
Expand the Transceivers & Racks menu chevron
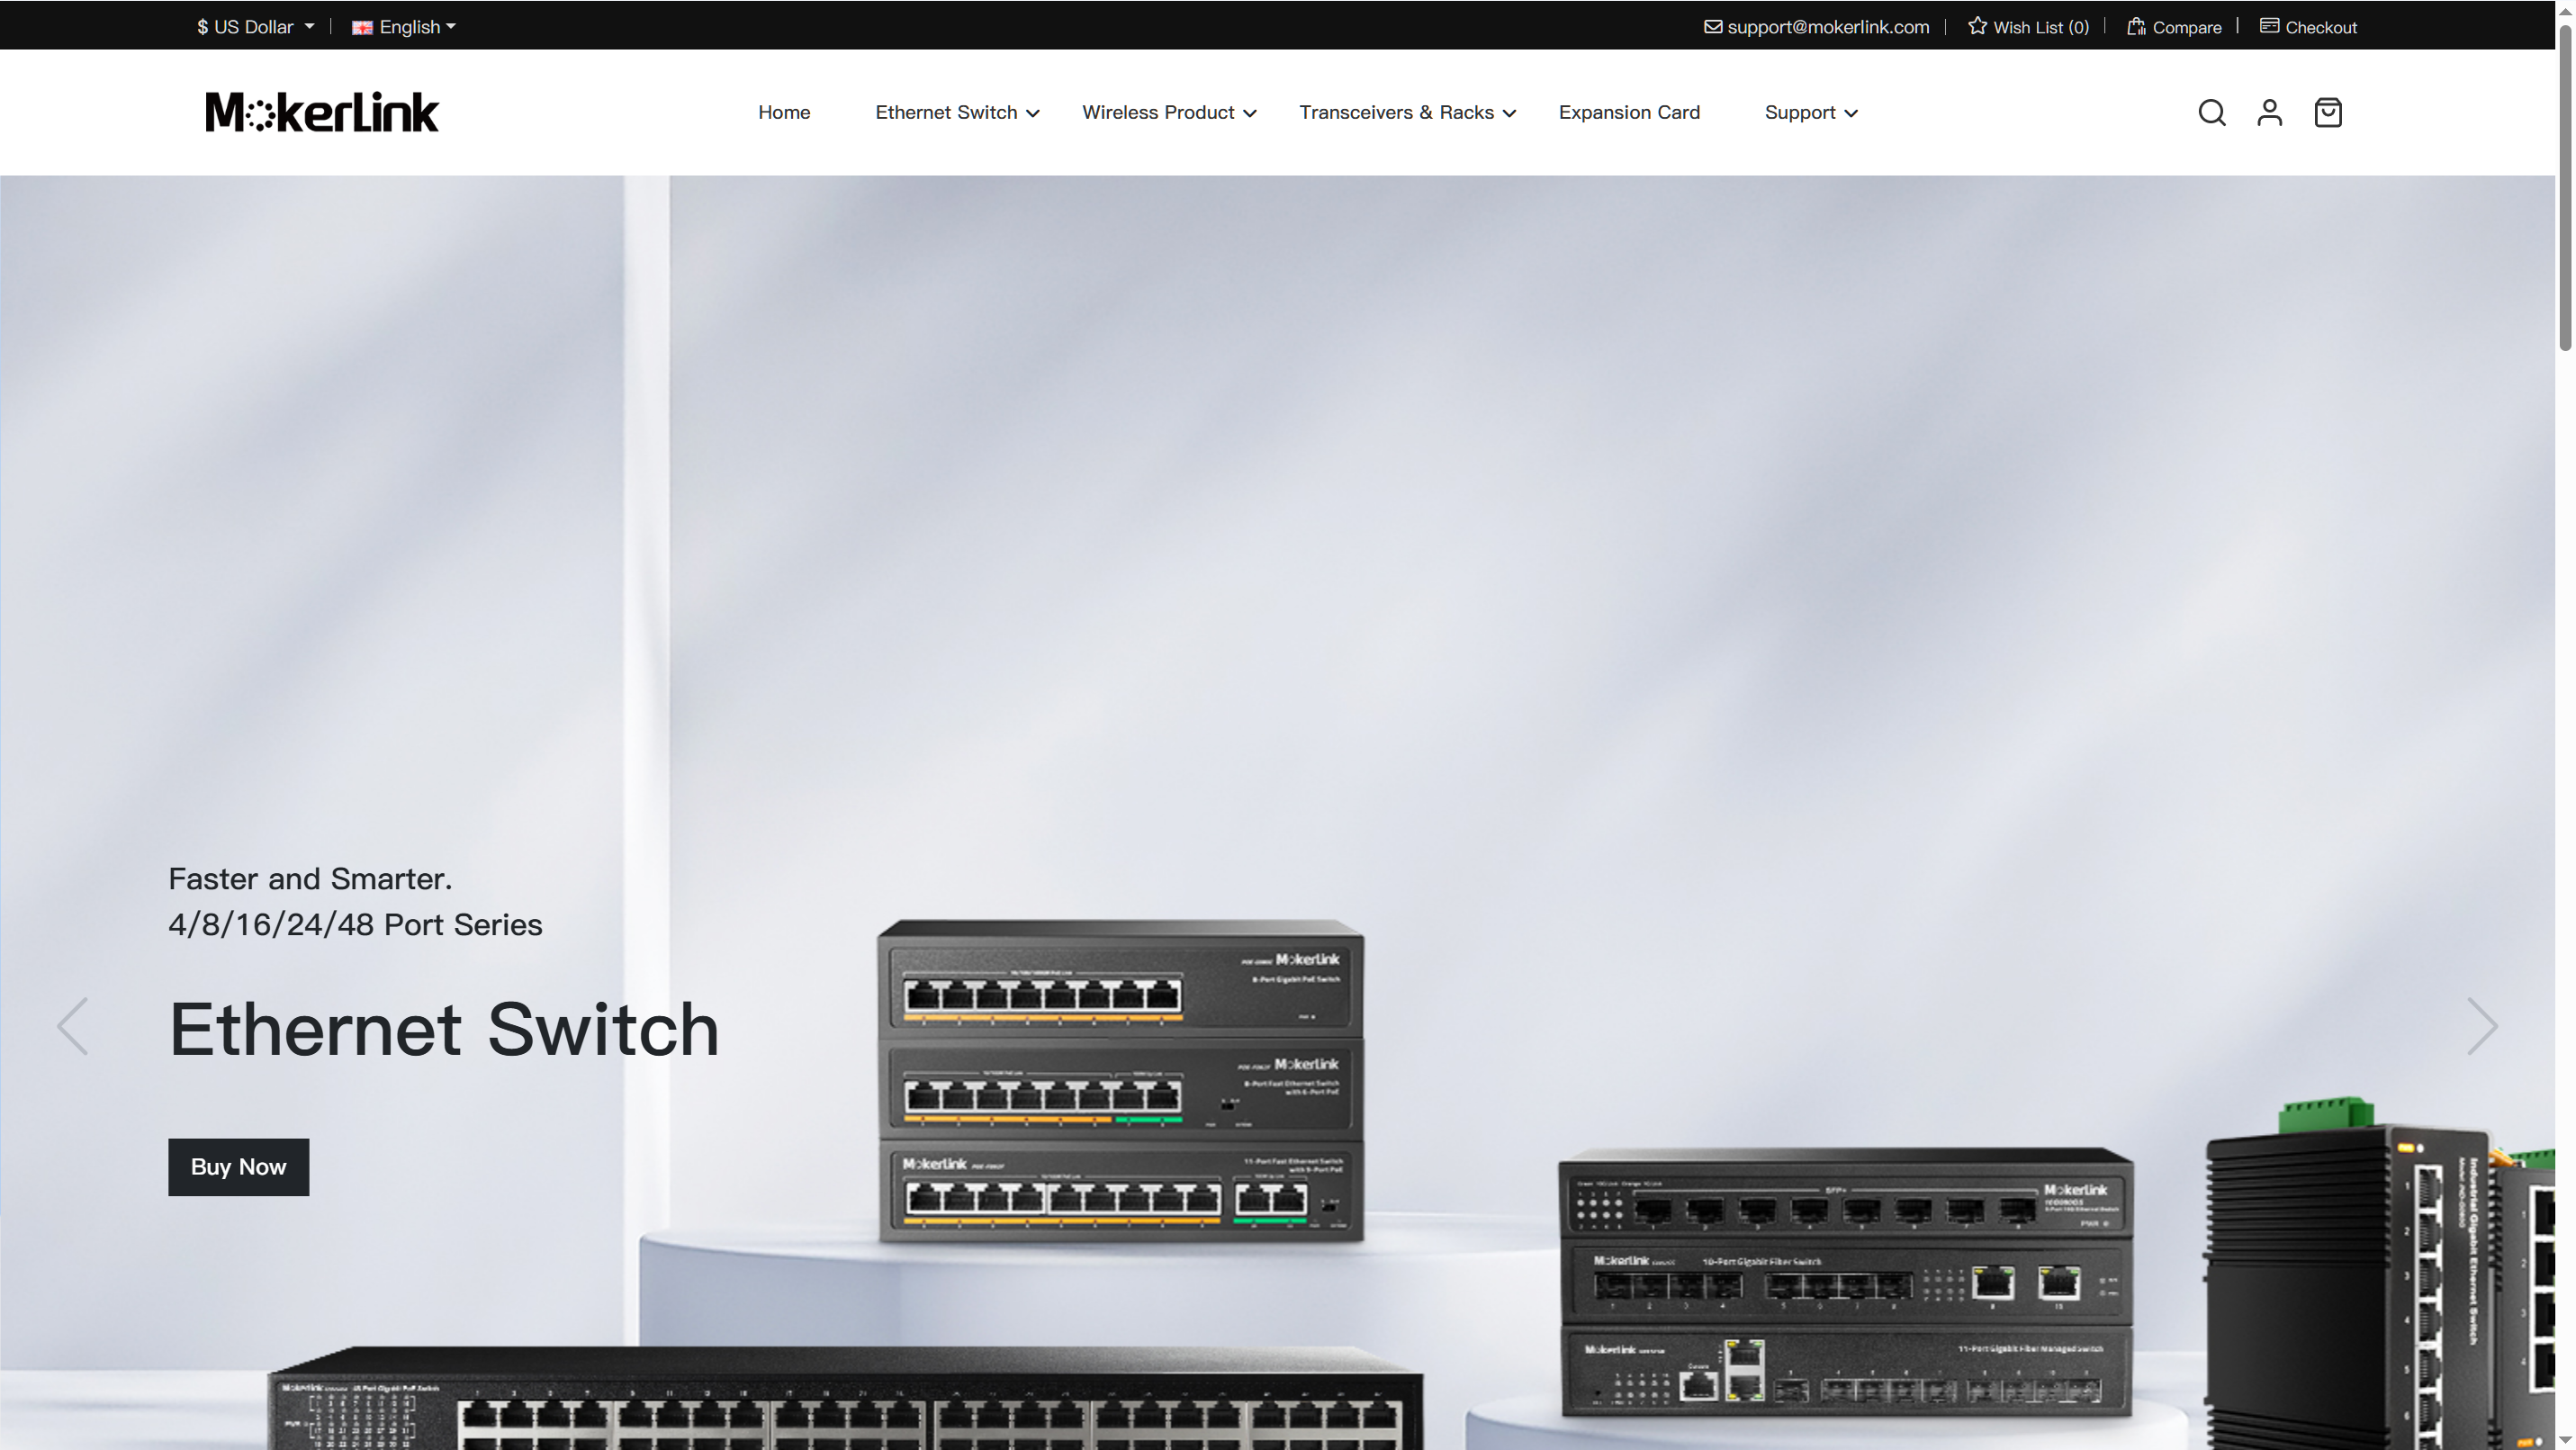(x=1509, y=114)
